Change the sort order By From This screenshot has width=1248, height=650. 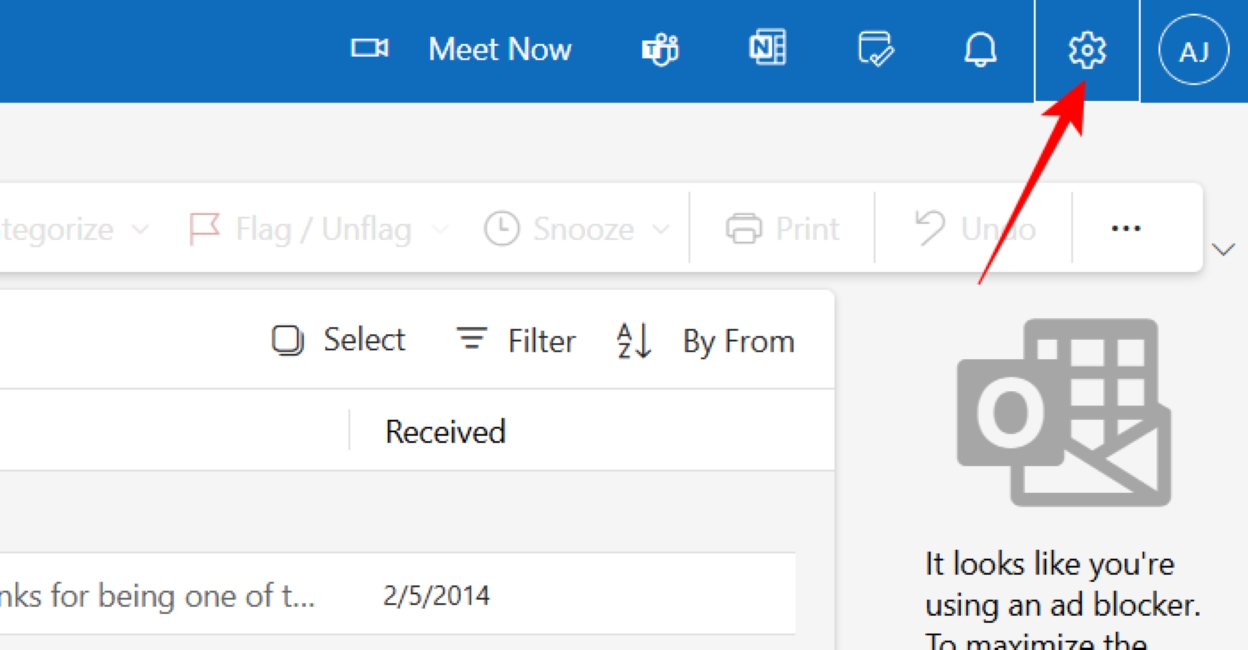[x=706, y=341]
